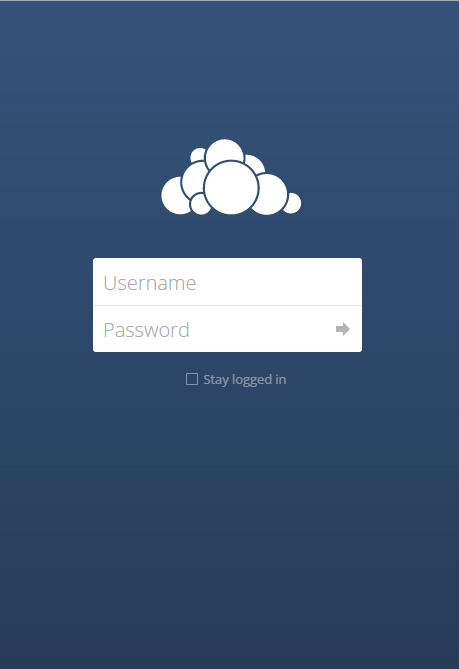Focus the Username input field

(227, 282)
